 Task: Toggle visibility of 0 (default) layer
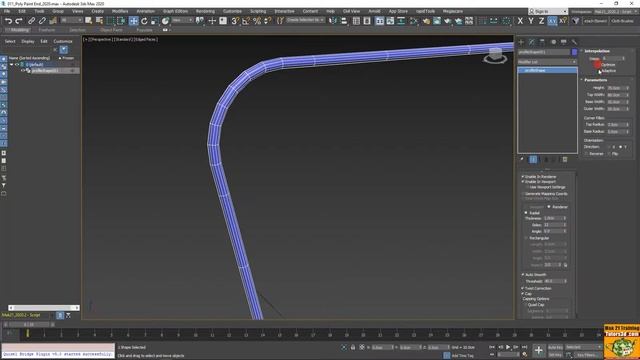pos(17,64)
